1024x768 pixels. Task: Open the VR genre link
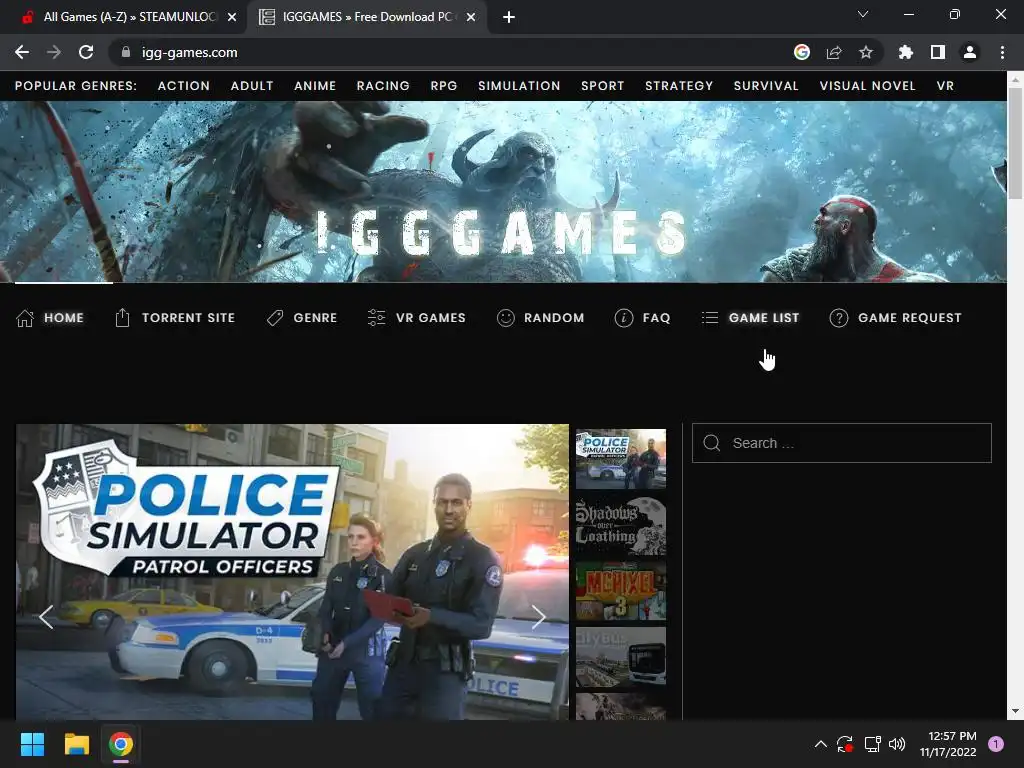tap(945, 86)
